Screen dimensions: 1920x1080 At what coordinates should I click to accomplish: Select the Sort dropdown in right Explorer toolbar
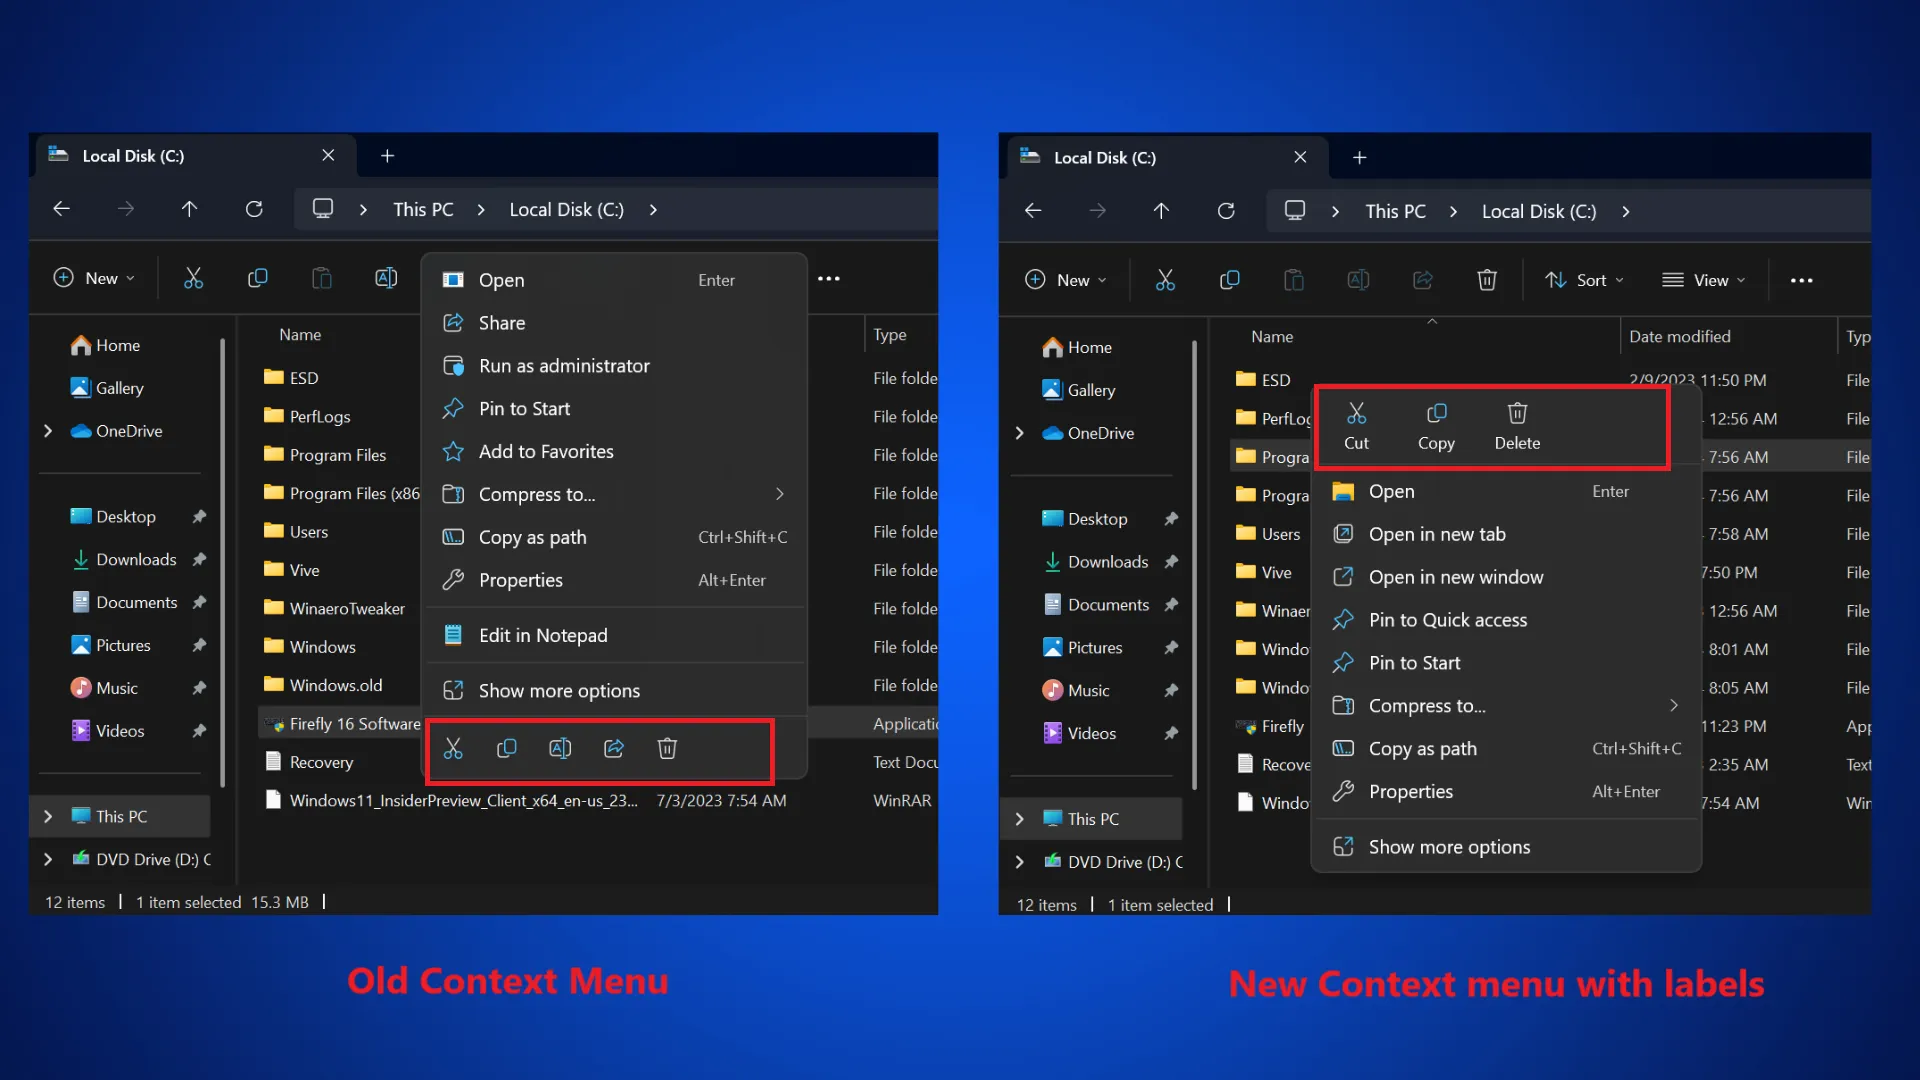click(x=1582, y=280)
